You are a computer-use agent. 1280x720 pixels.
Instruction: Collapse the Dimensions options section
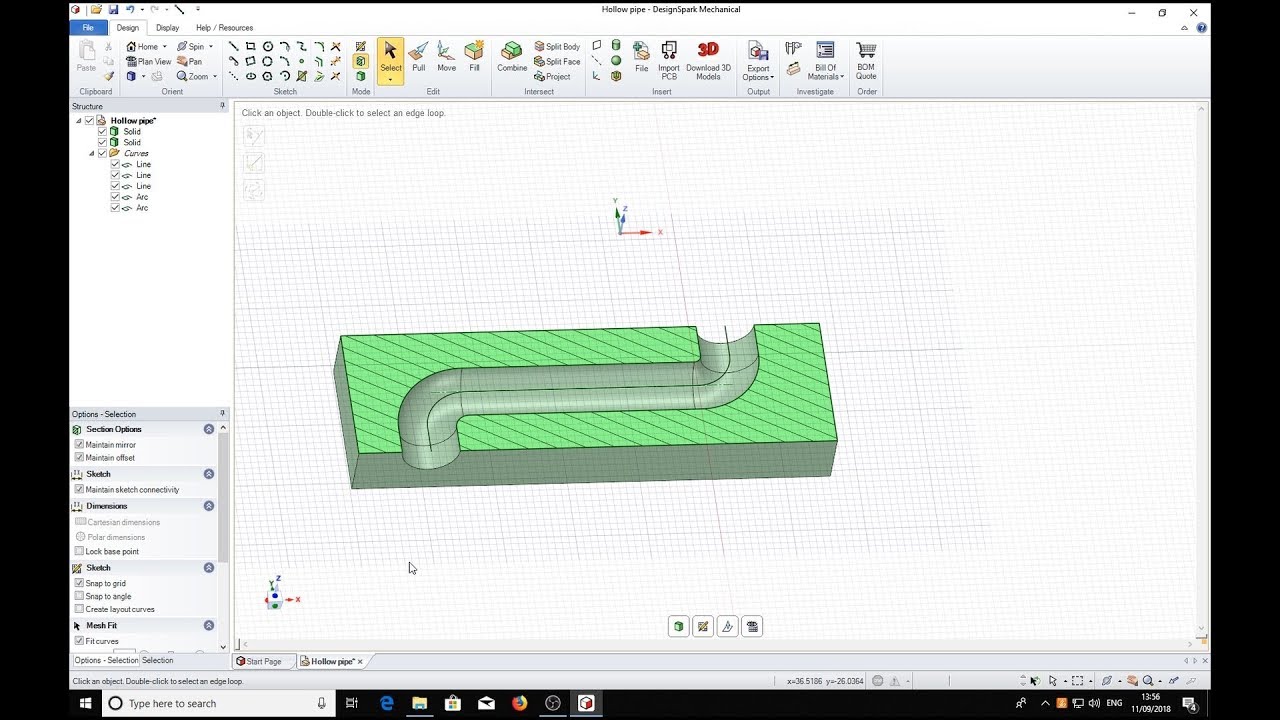pos(209,506)
